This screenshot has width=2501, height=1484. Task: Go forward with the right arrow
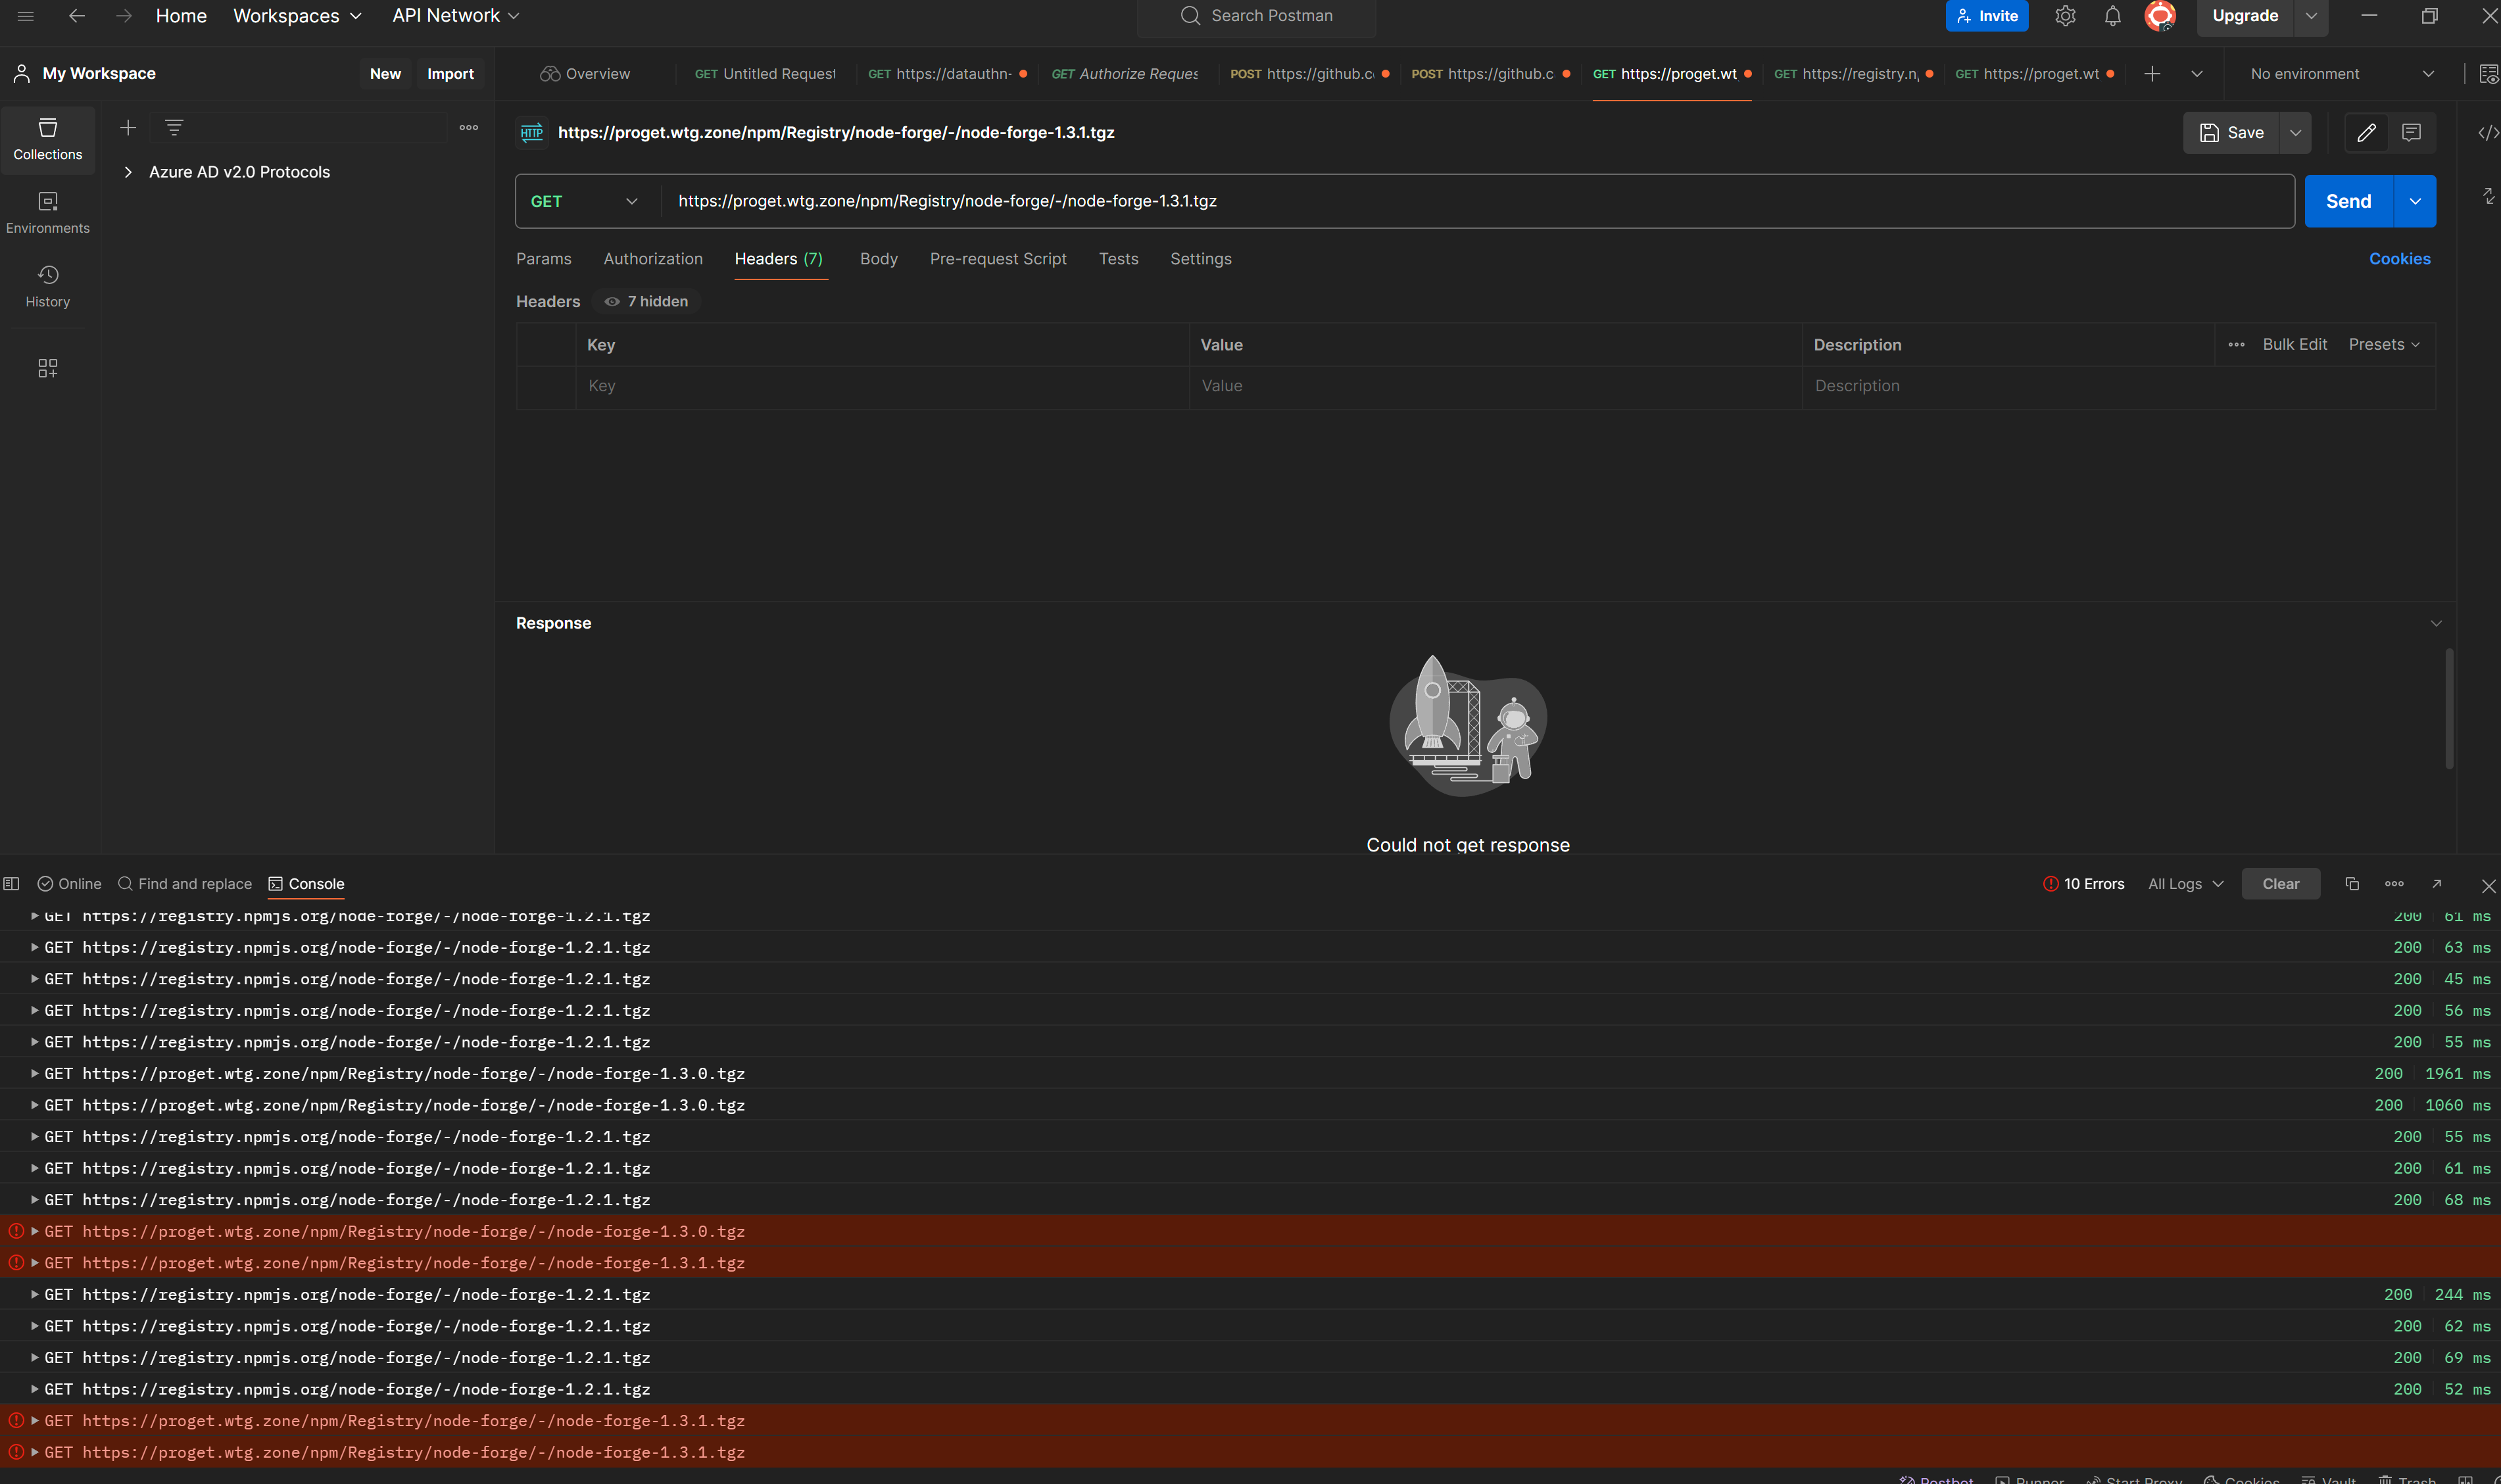click(123, 16)
